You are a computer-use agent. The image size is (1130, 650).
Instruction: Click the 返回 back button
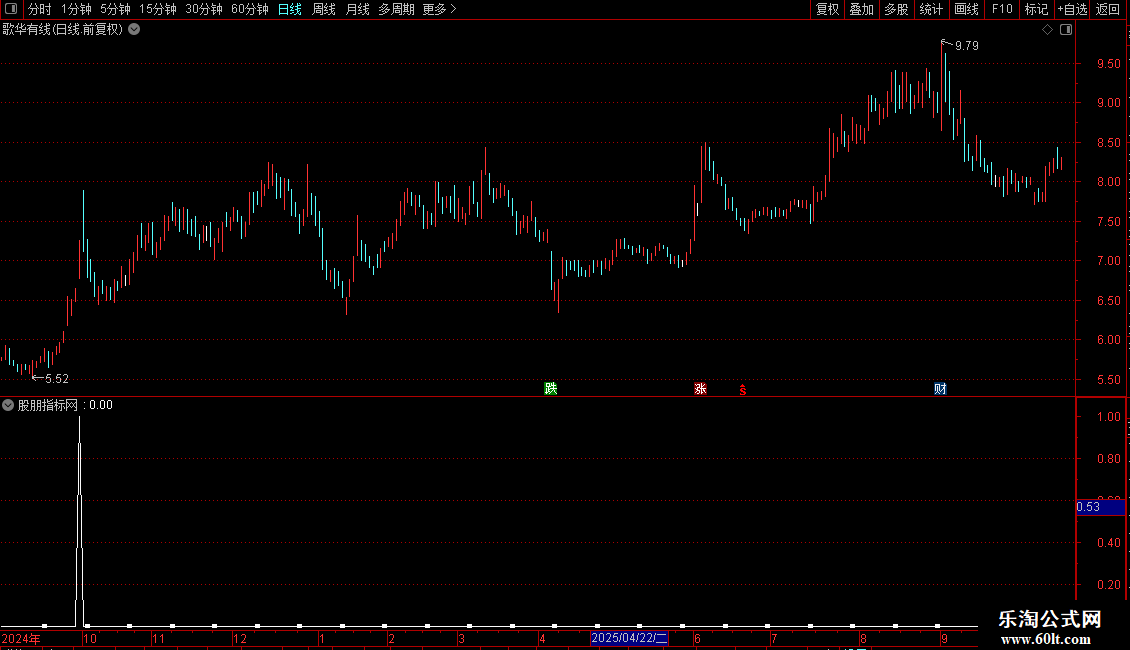click(x=1108, y=9)
